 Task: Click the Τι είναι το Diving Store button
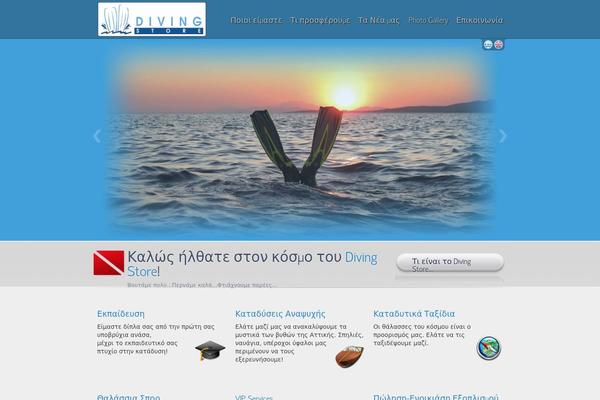click(450, 263)
